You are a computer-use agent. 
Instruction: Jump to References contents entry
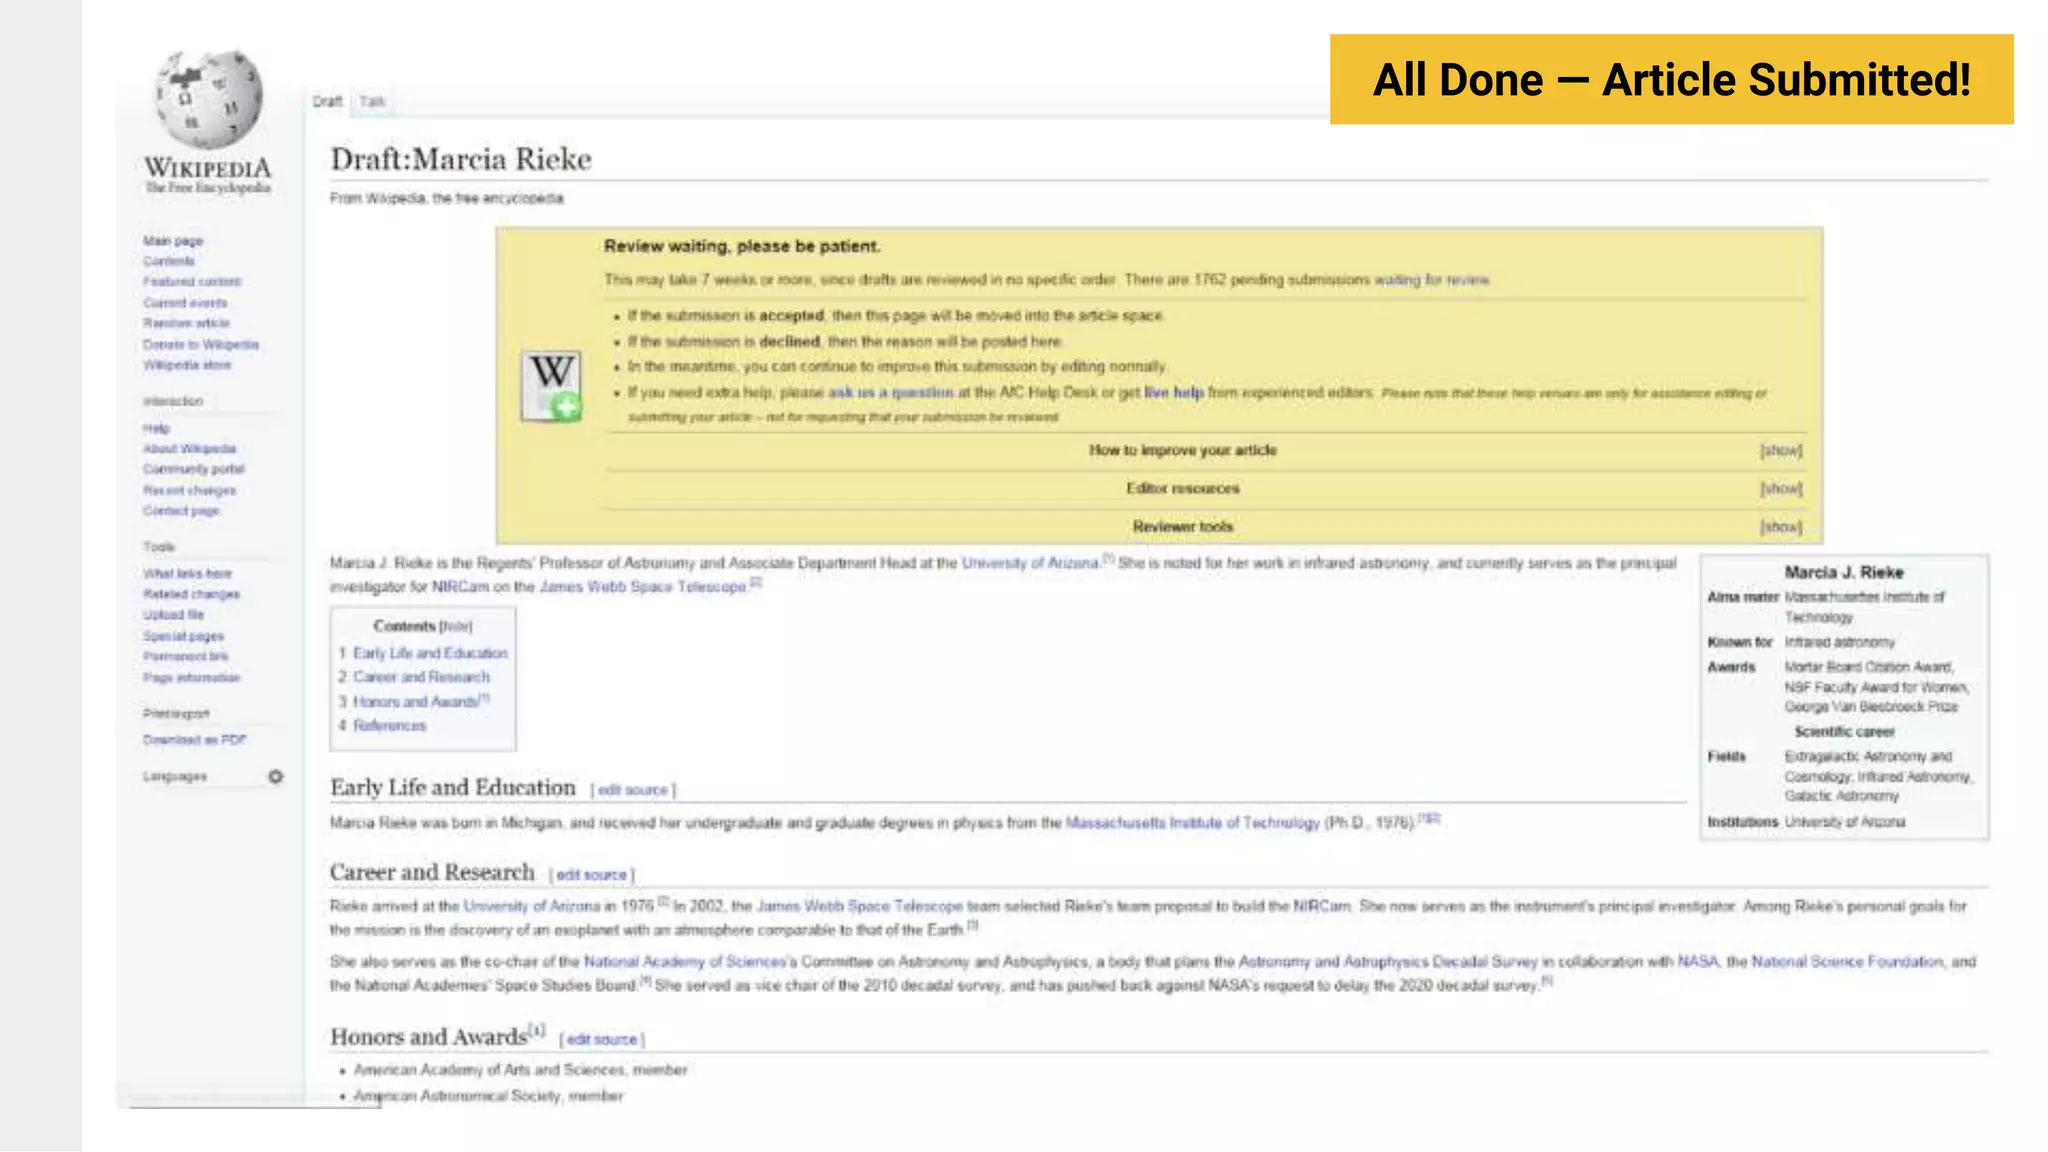(x=389, y=726)
